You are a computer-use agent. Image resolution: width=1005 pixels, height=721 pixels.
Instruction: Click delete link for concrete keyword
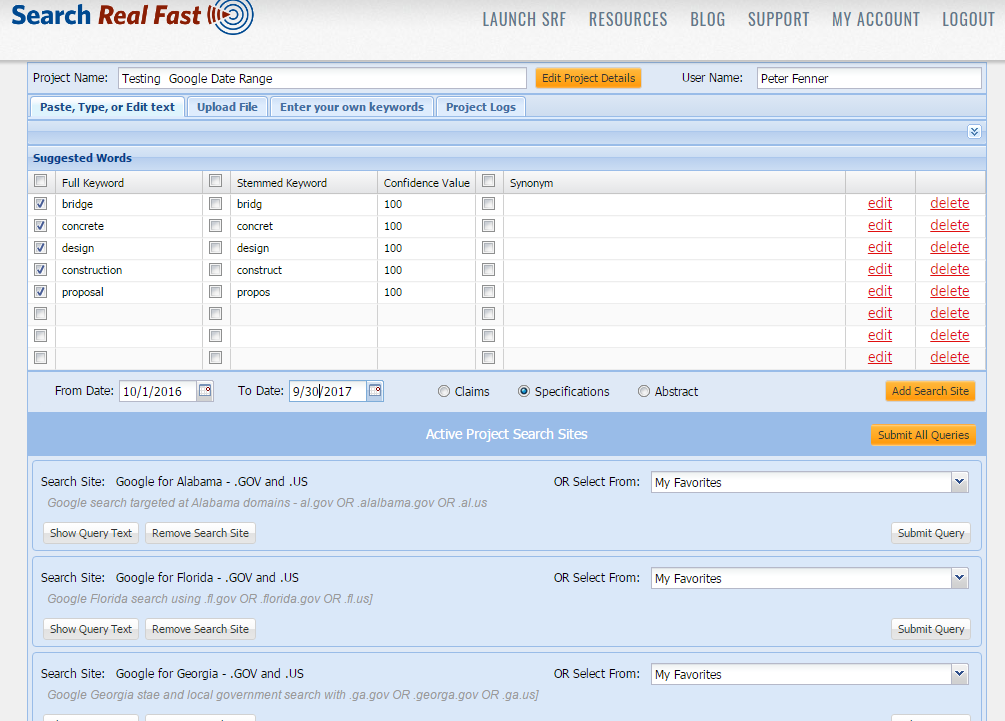[x=949, y=225]
